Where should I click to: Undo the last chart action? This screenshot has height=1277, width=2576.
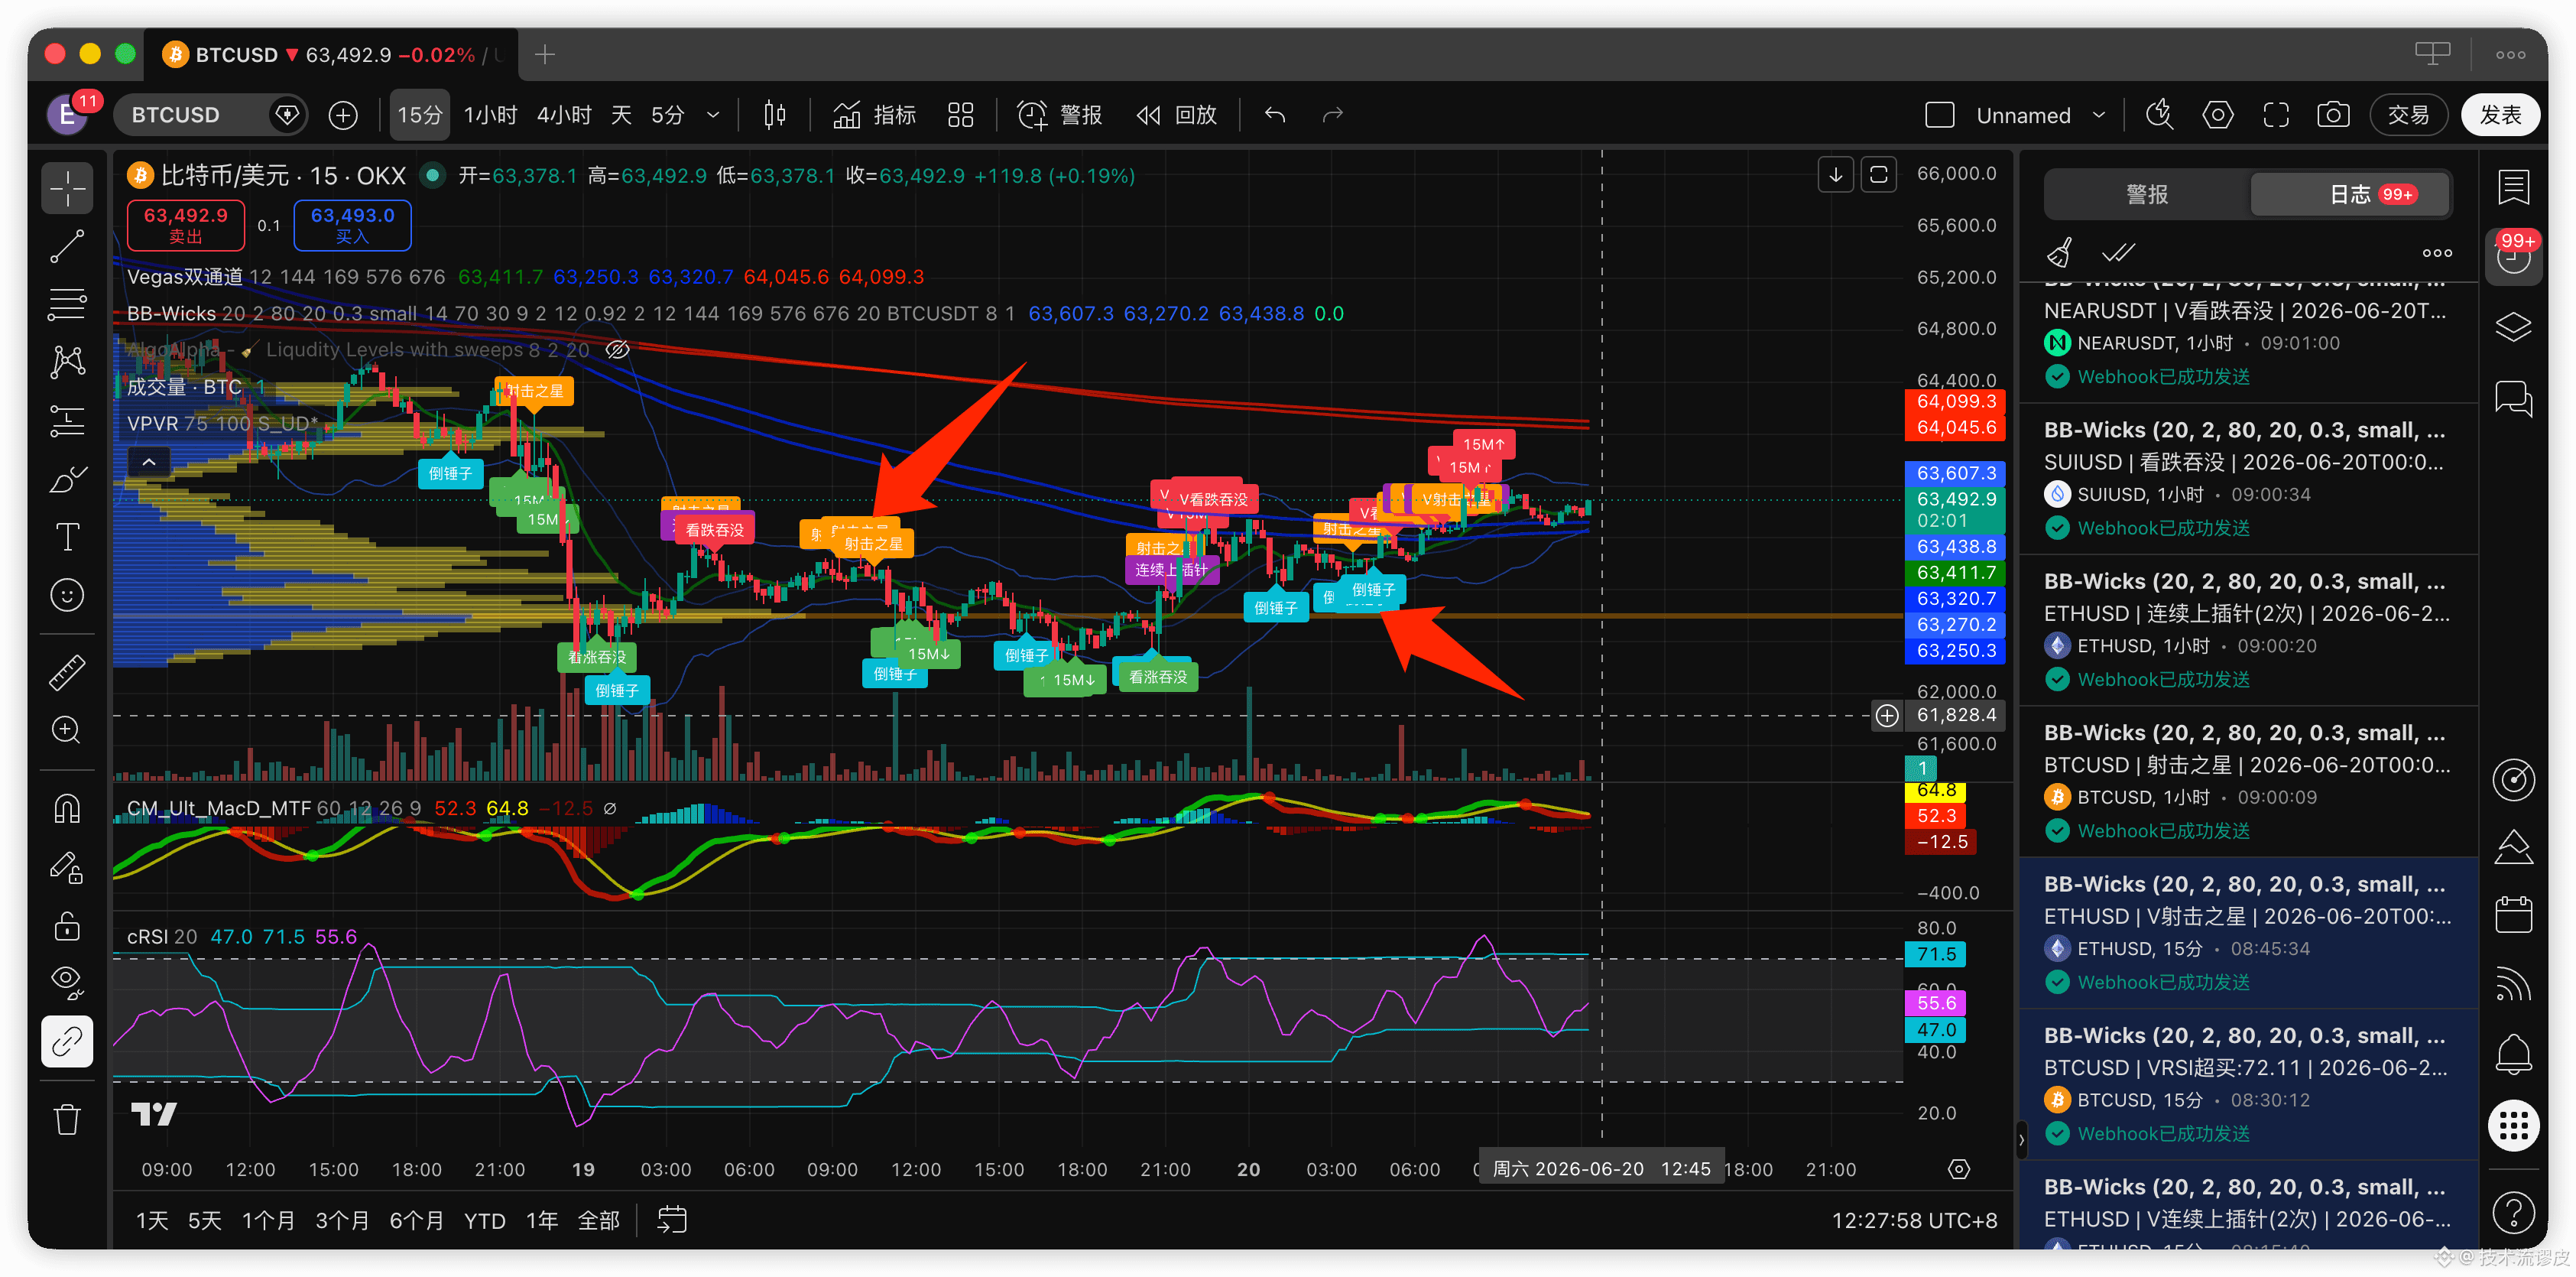coord(1275,115)
